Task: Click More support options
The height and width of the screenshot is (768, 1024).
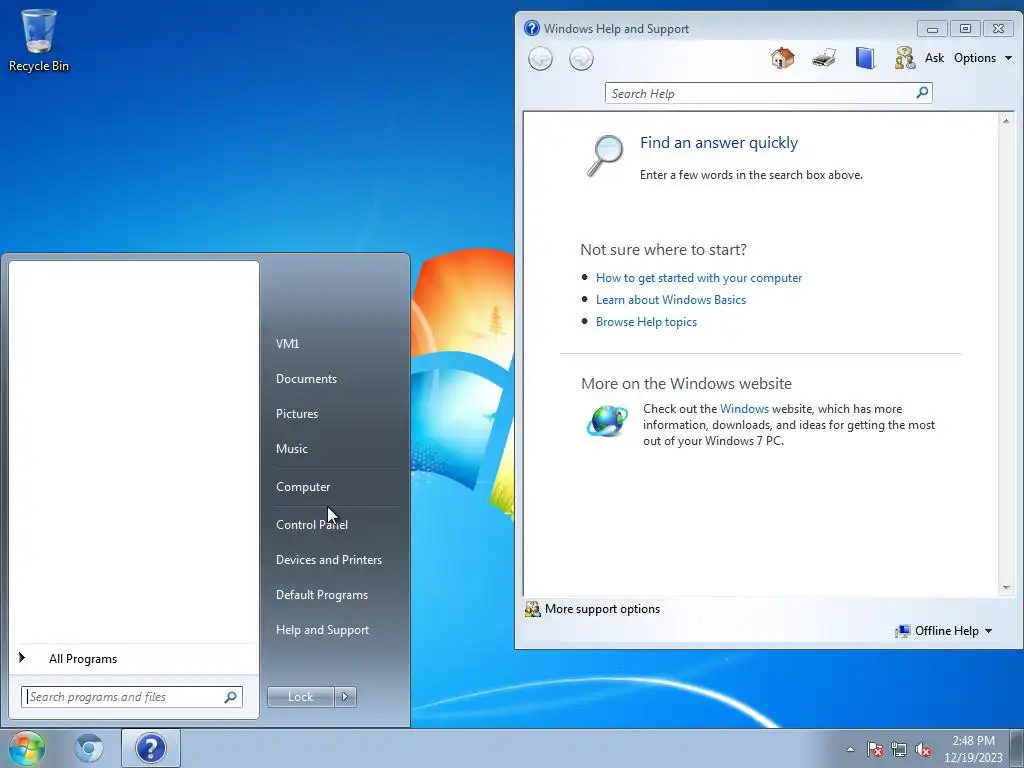Action: 602,609
